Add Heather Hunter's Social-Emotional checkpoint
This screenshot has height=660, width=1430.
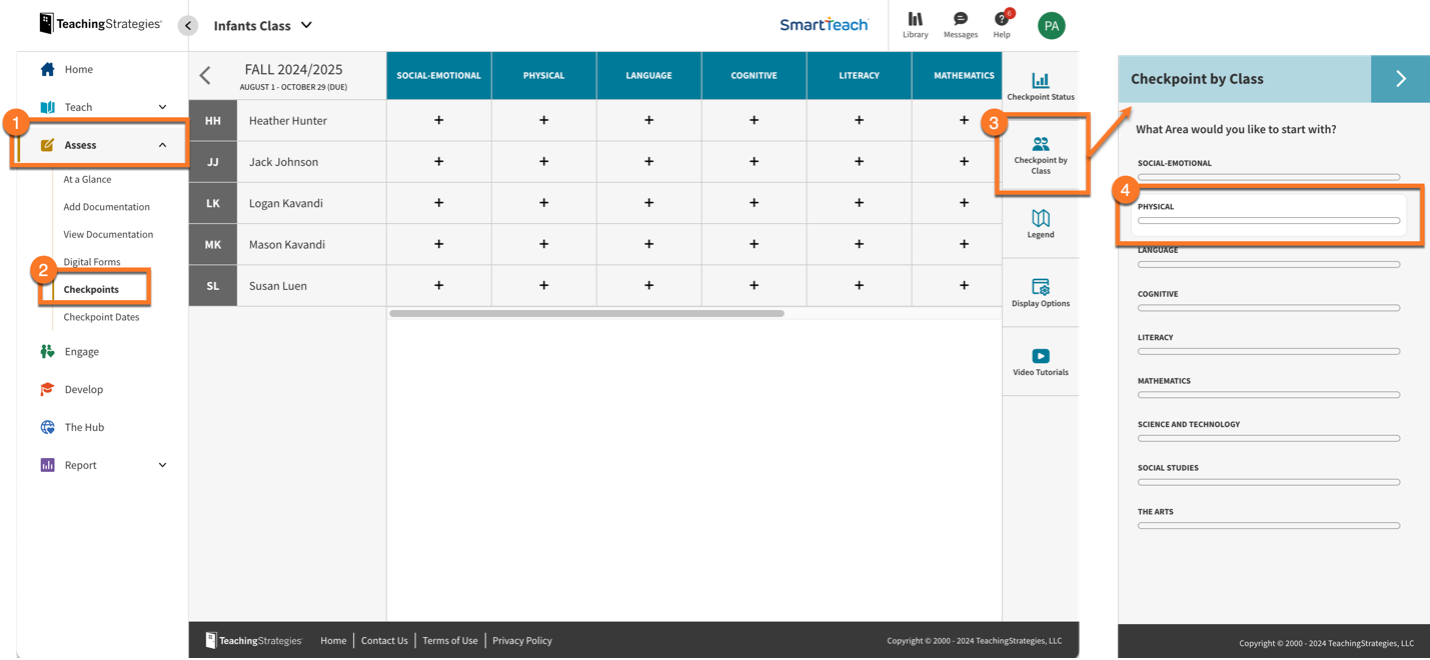tap(438, 120)
